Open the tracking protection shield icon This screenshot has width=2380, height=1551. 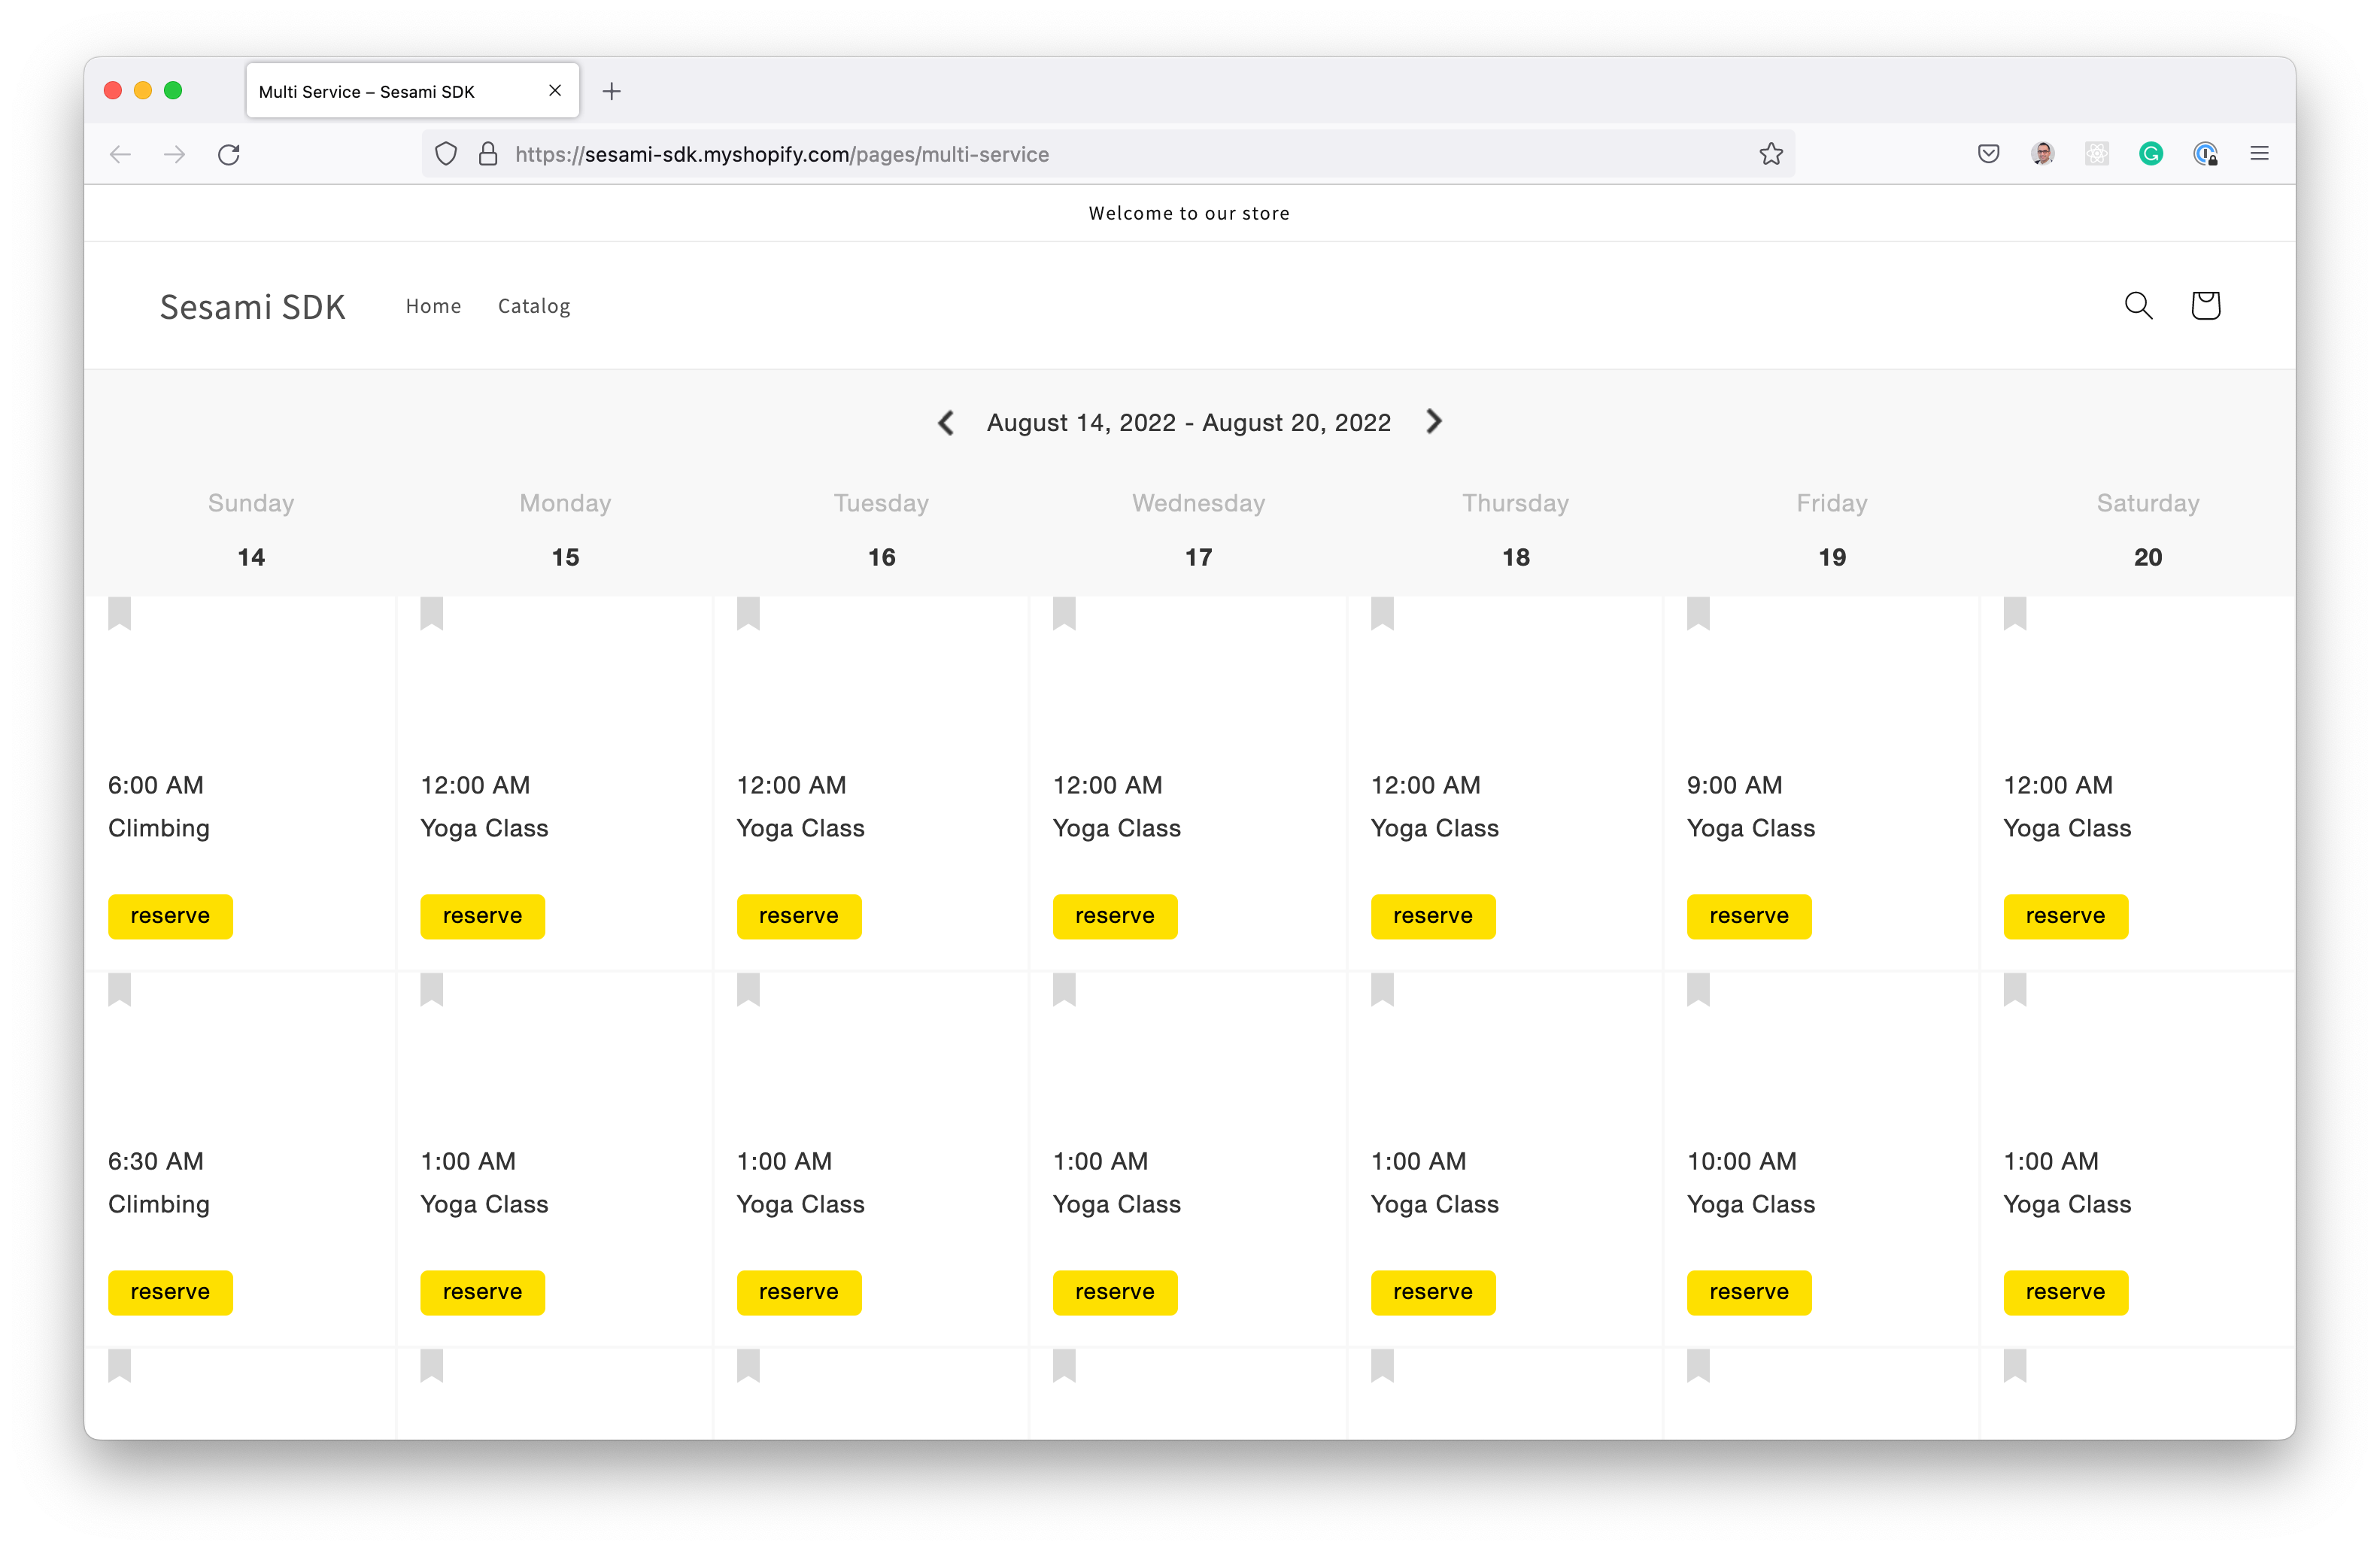point(446,154)
